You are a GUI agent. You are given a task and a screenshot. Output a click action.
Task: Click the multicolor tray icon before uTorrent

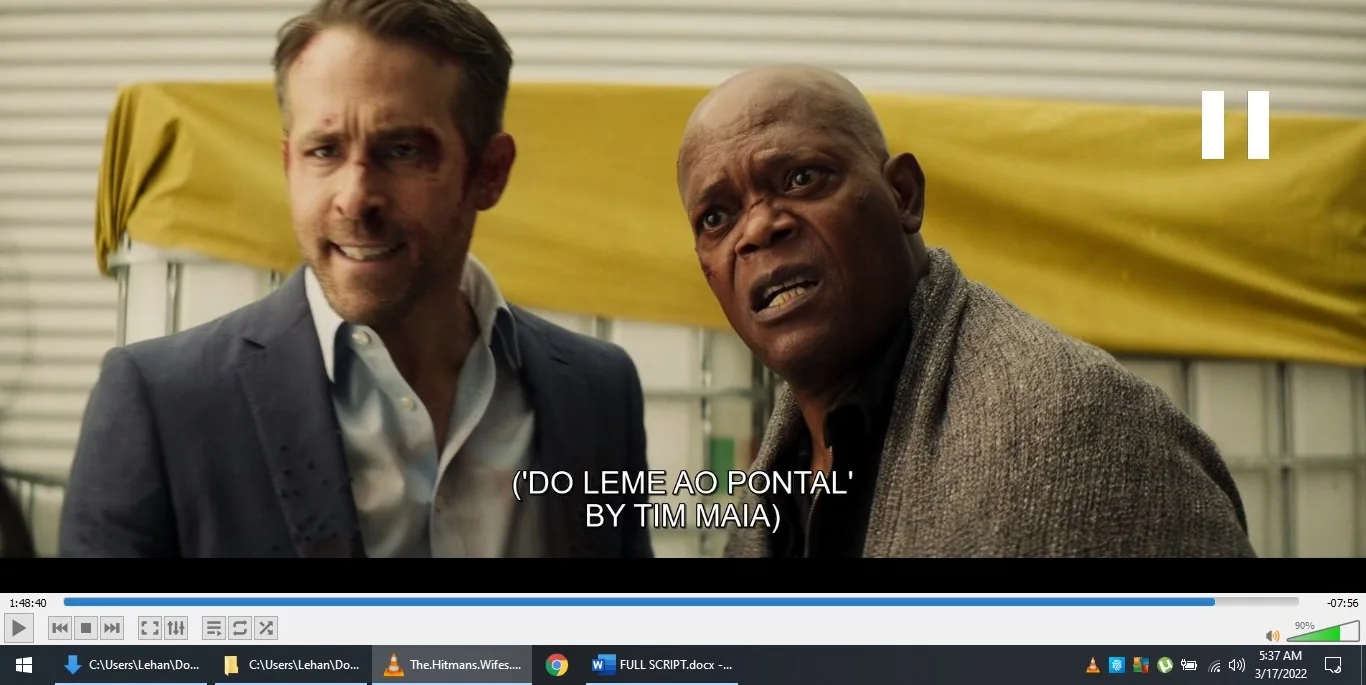[x=1141, y=665]
